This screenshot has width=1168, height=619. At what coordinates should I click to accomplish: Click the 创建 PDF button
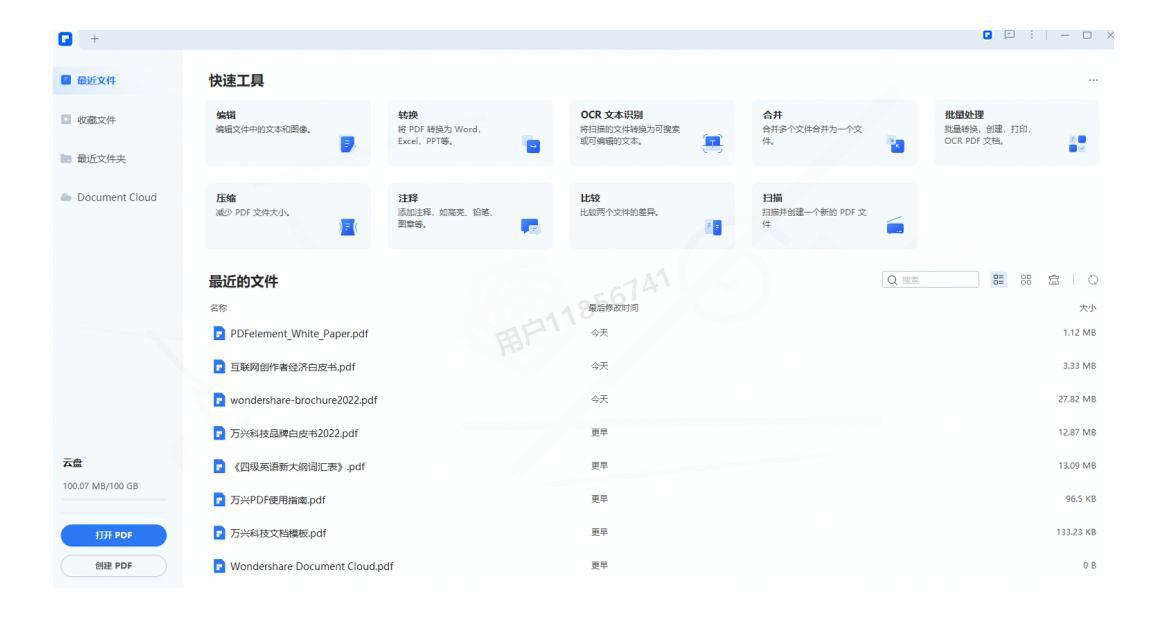tap(113, 566)
